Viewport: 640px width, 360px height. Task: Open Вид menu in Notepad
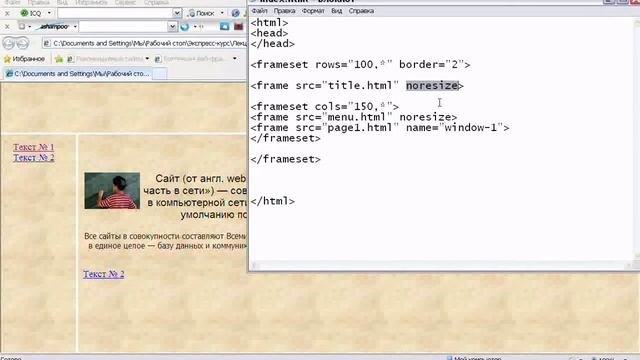pos(337,11)
